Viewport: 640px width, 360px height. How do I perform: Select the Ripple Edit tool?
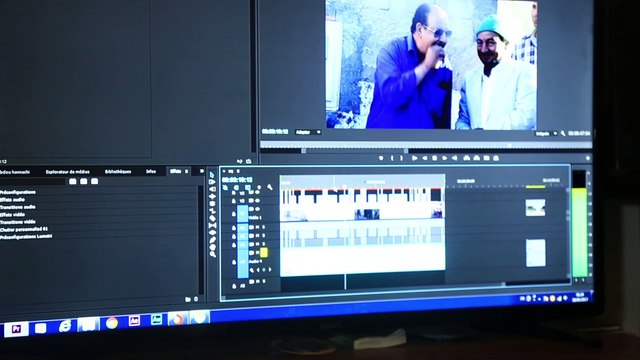coord(212,196)
